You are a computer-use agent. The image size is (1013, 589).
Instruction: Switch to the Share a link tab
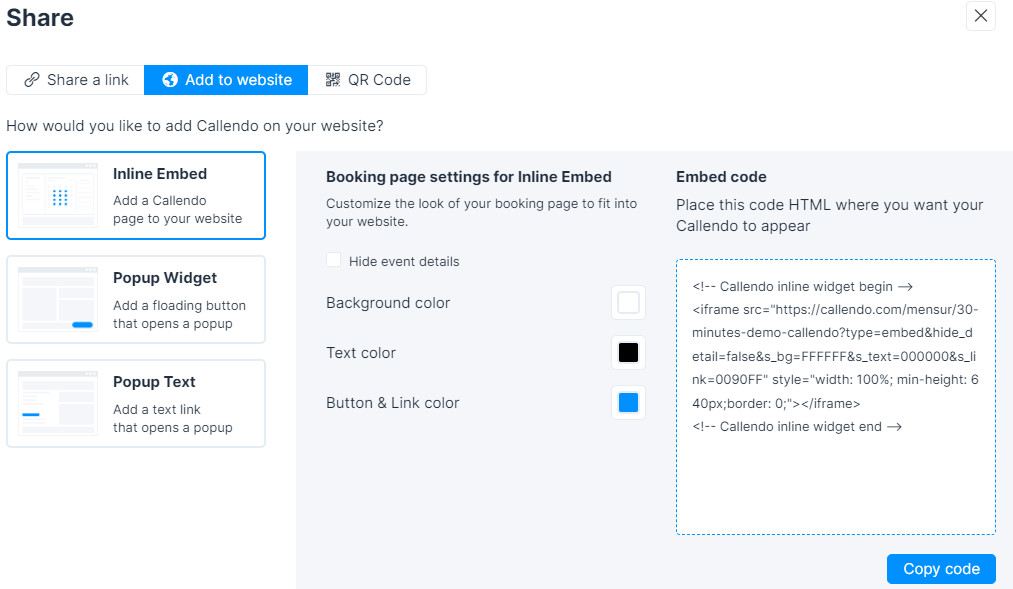tap(76, 80)
